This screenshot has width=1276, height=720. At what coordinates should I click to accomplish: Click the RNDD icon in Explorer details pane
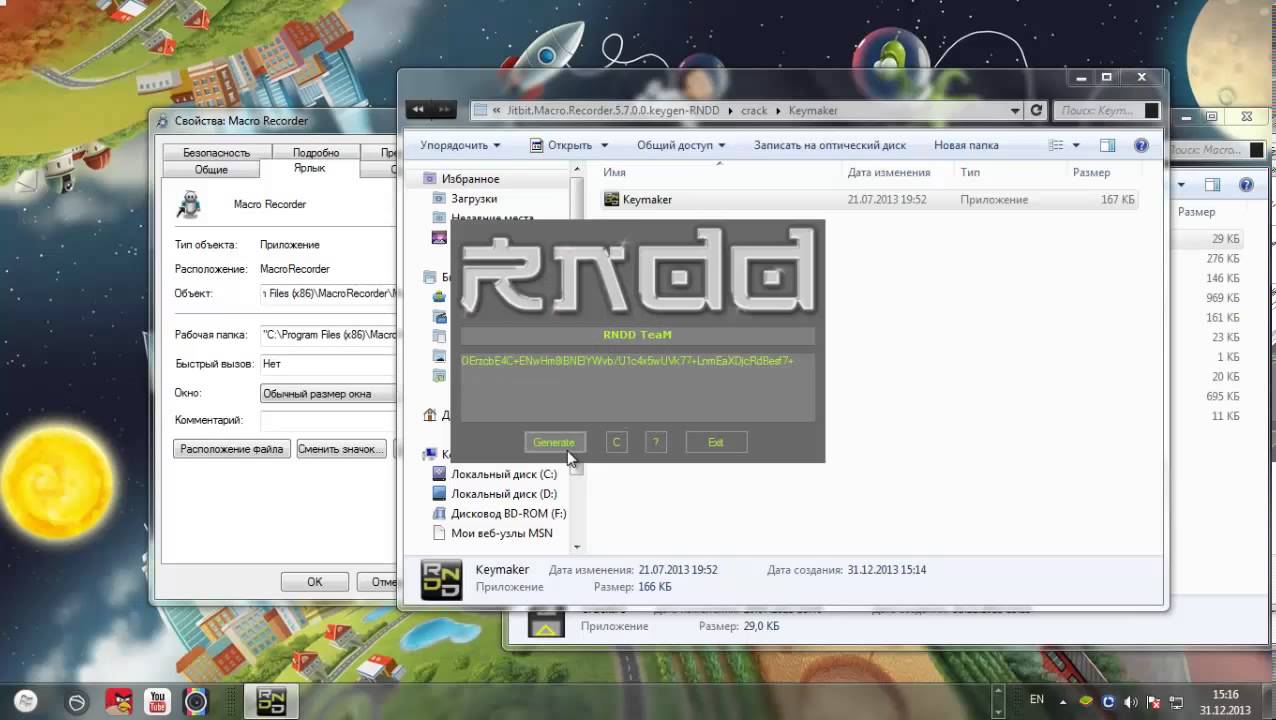point(441,579)
